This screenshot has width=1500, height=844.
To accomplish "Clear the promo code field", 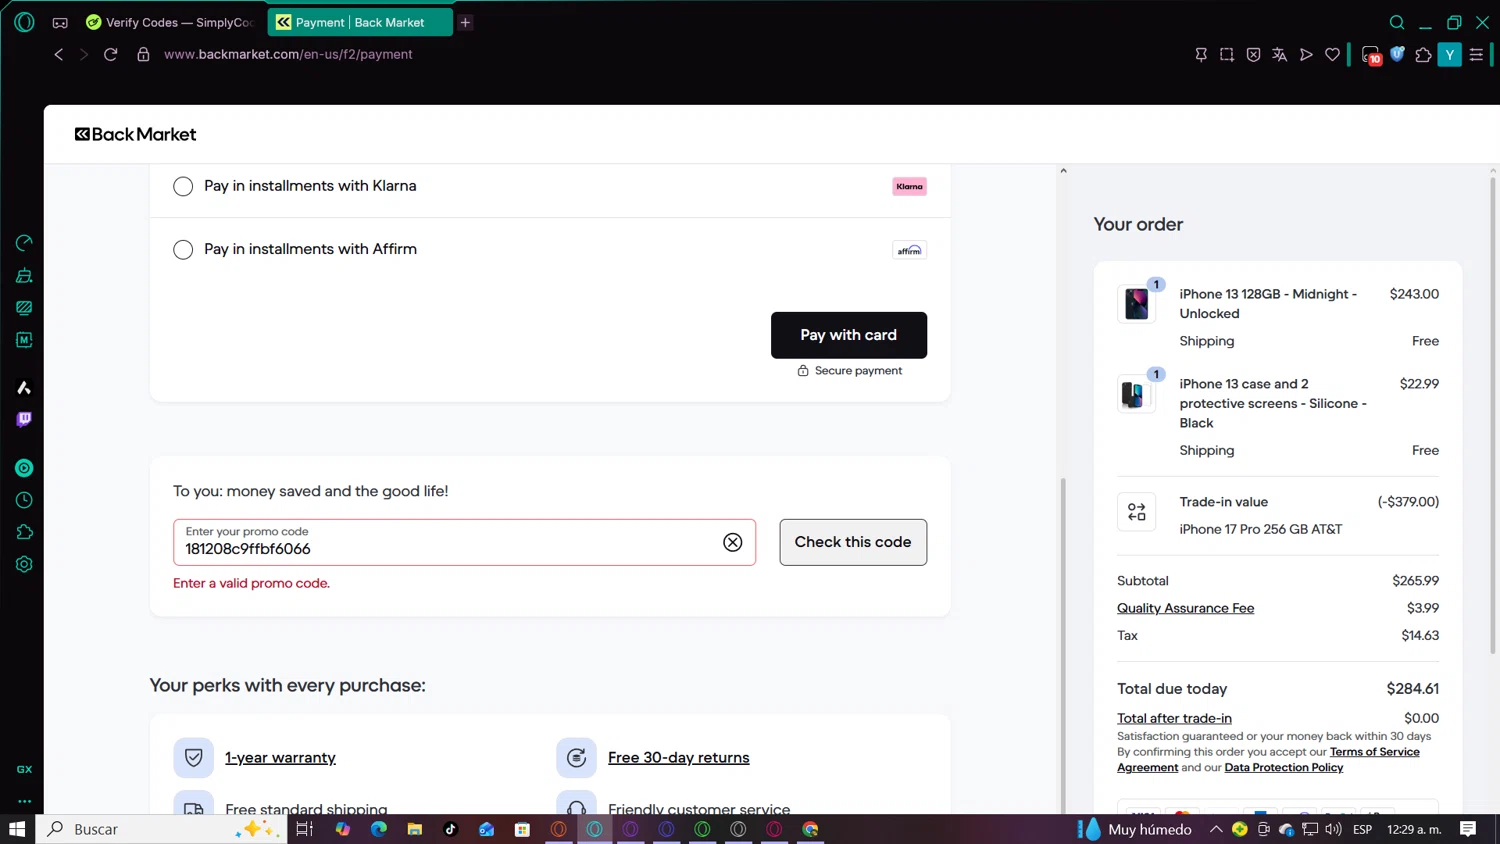I will point(733,542).
